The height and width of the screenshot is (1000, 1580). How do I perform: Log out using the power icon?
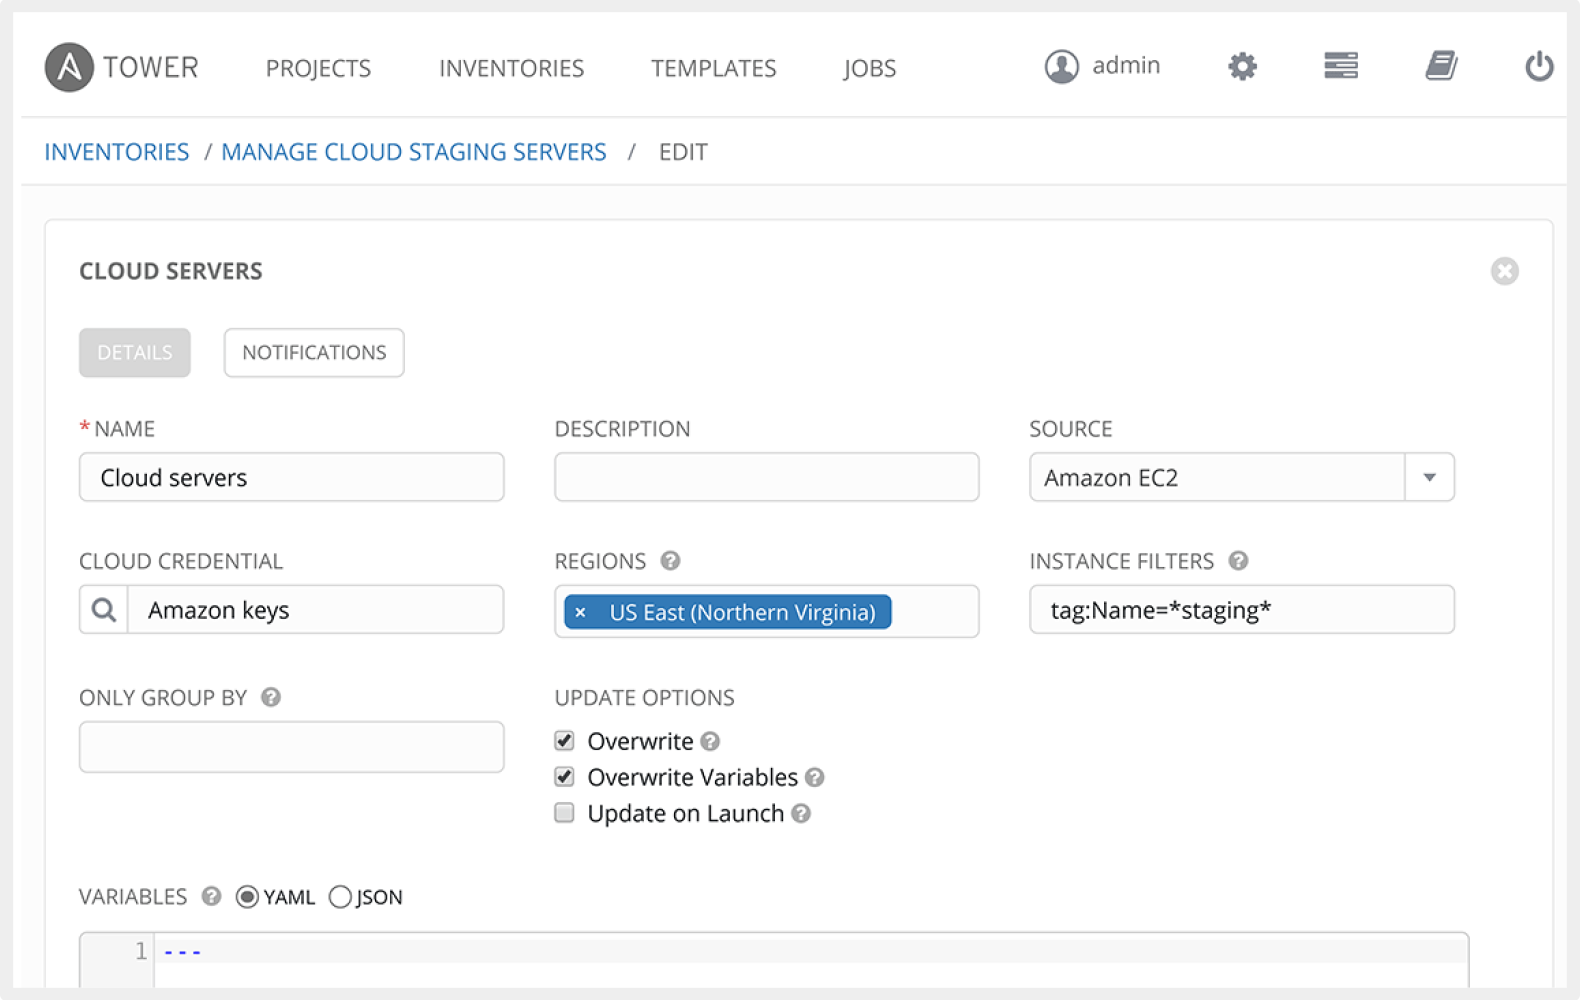pyautogui.click(x=1538, y=67)
